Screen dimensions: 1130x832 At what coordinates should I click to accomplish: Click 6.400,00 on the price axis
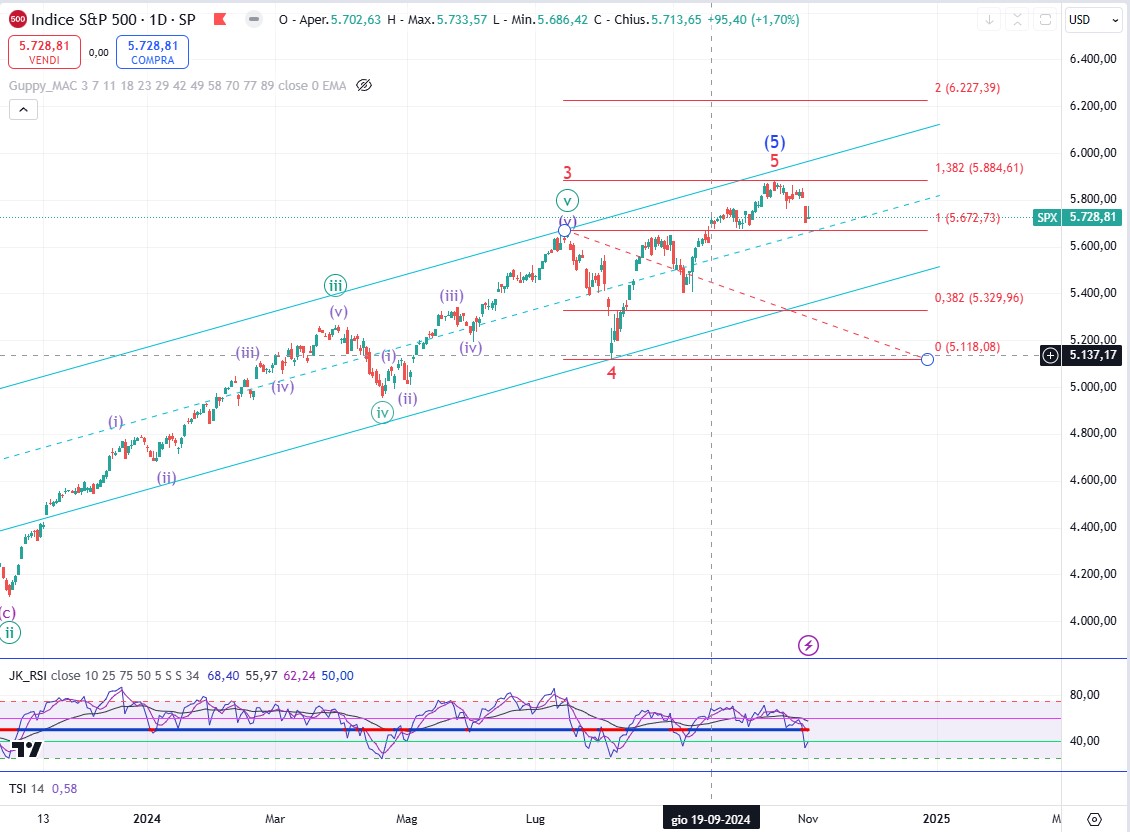(1093, 58)
